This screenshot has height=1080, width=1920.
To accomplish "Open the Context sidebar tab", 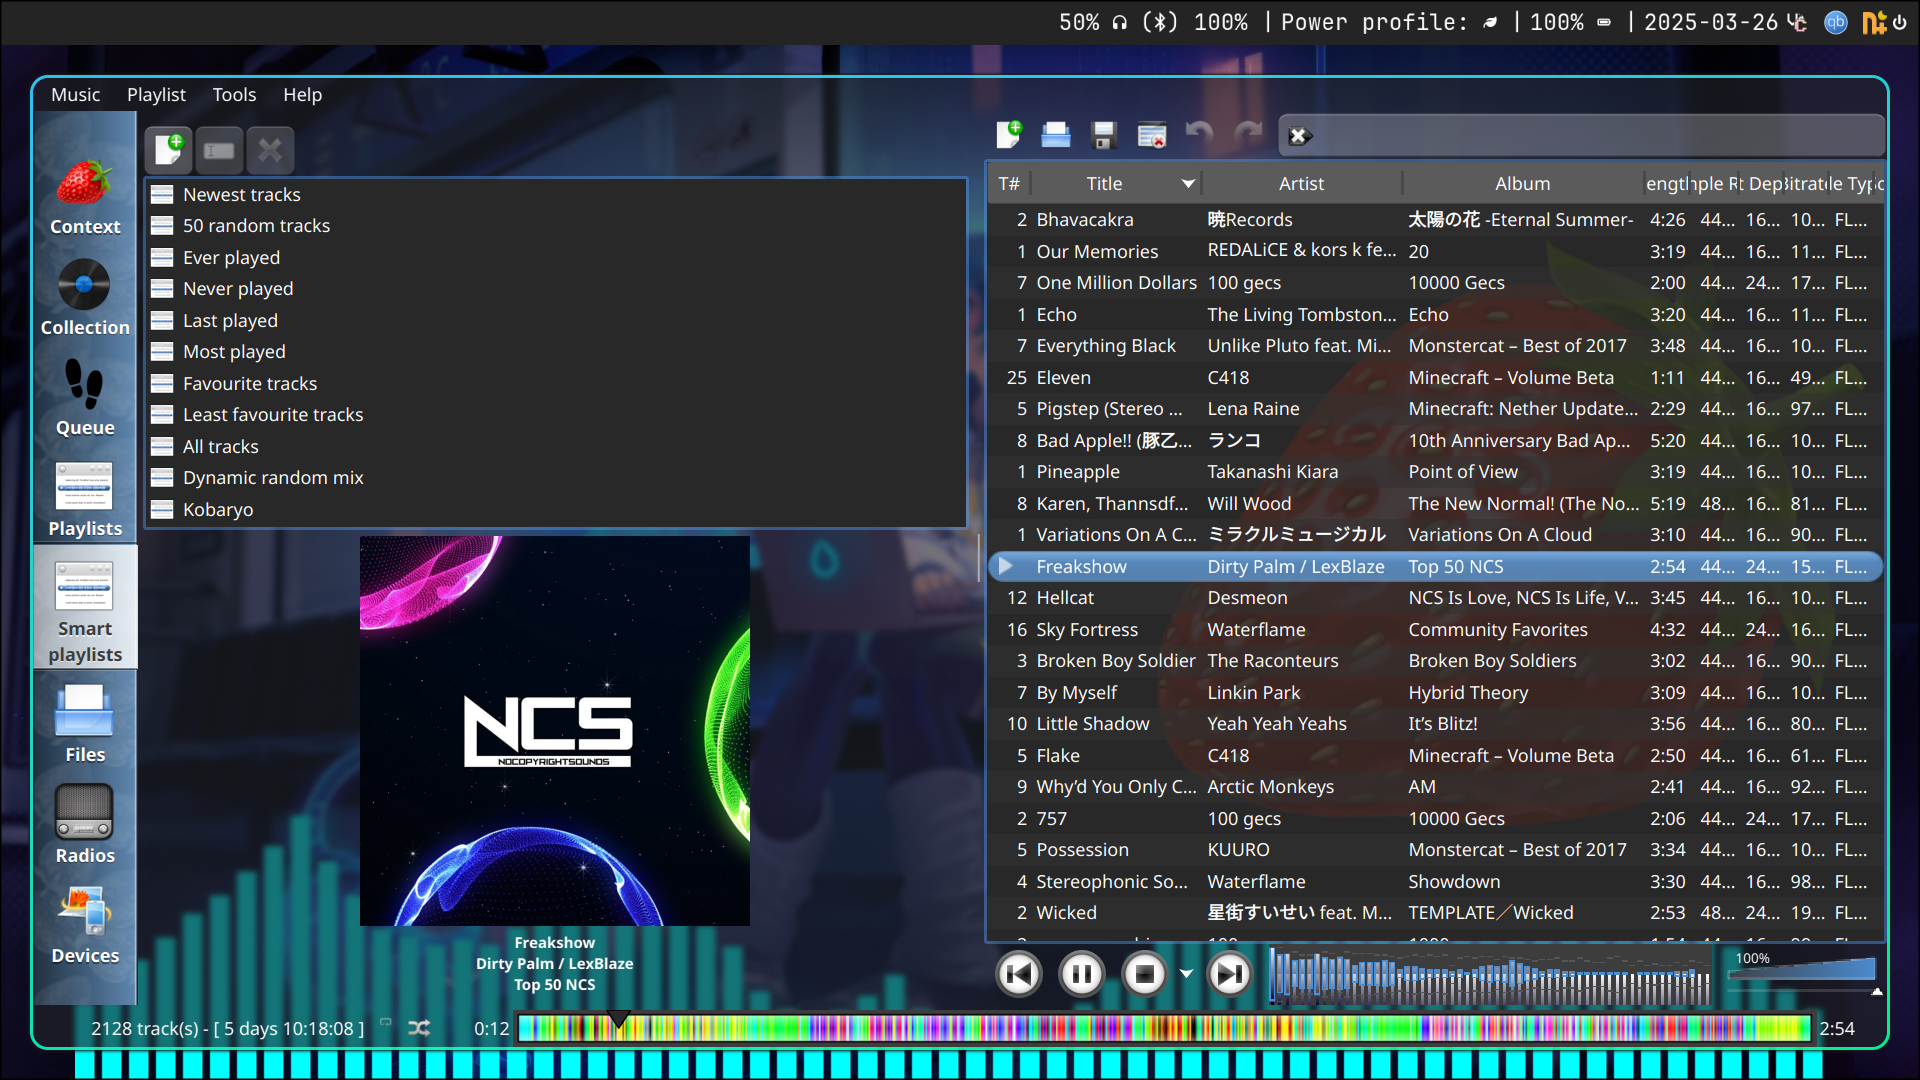I will pyautogui.click(x=85, y=197).
